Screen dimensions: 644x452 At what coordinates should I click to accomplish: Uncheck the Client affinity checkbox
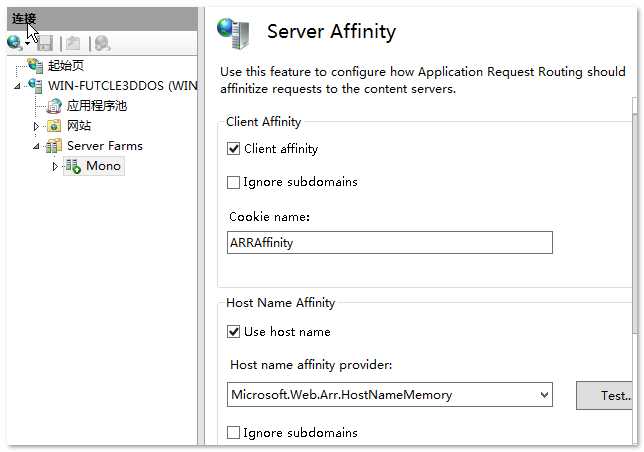[234, 150]
